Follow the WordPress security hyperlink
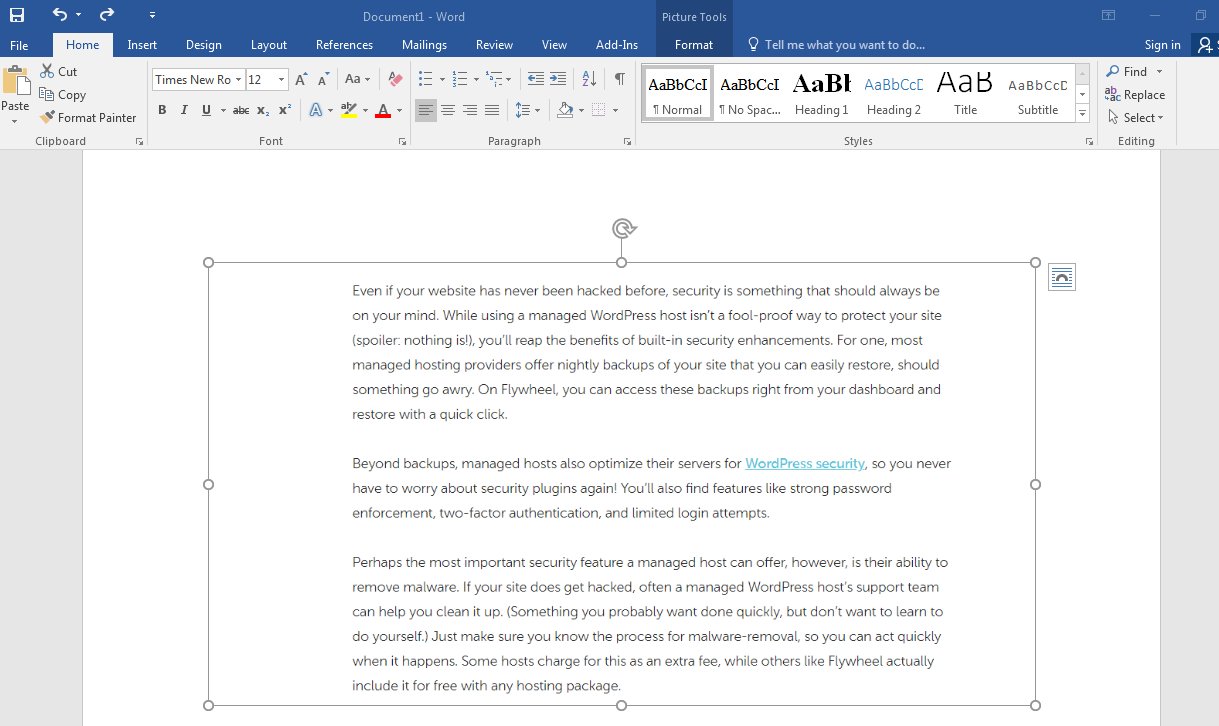 pyautogui.click(x=804, y=463)
